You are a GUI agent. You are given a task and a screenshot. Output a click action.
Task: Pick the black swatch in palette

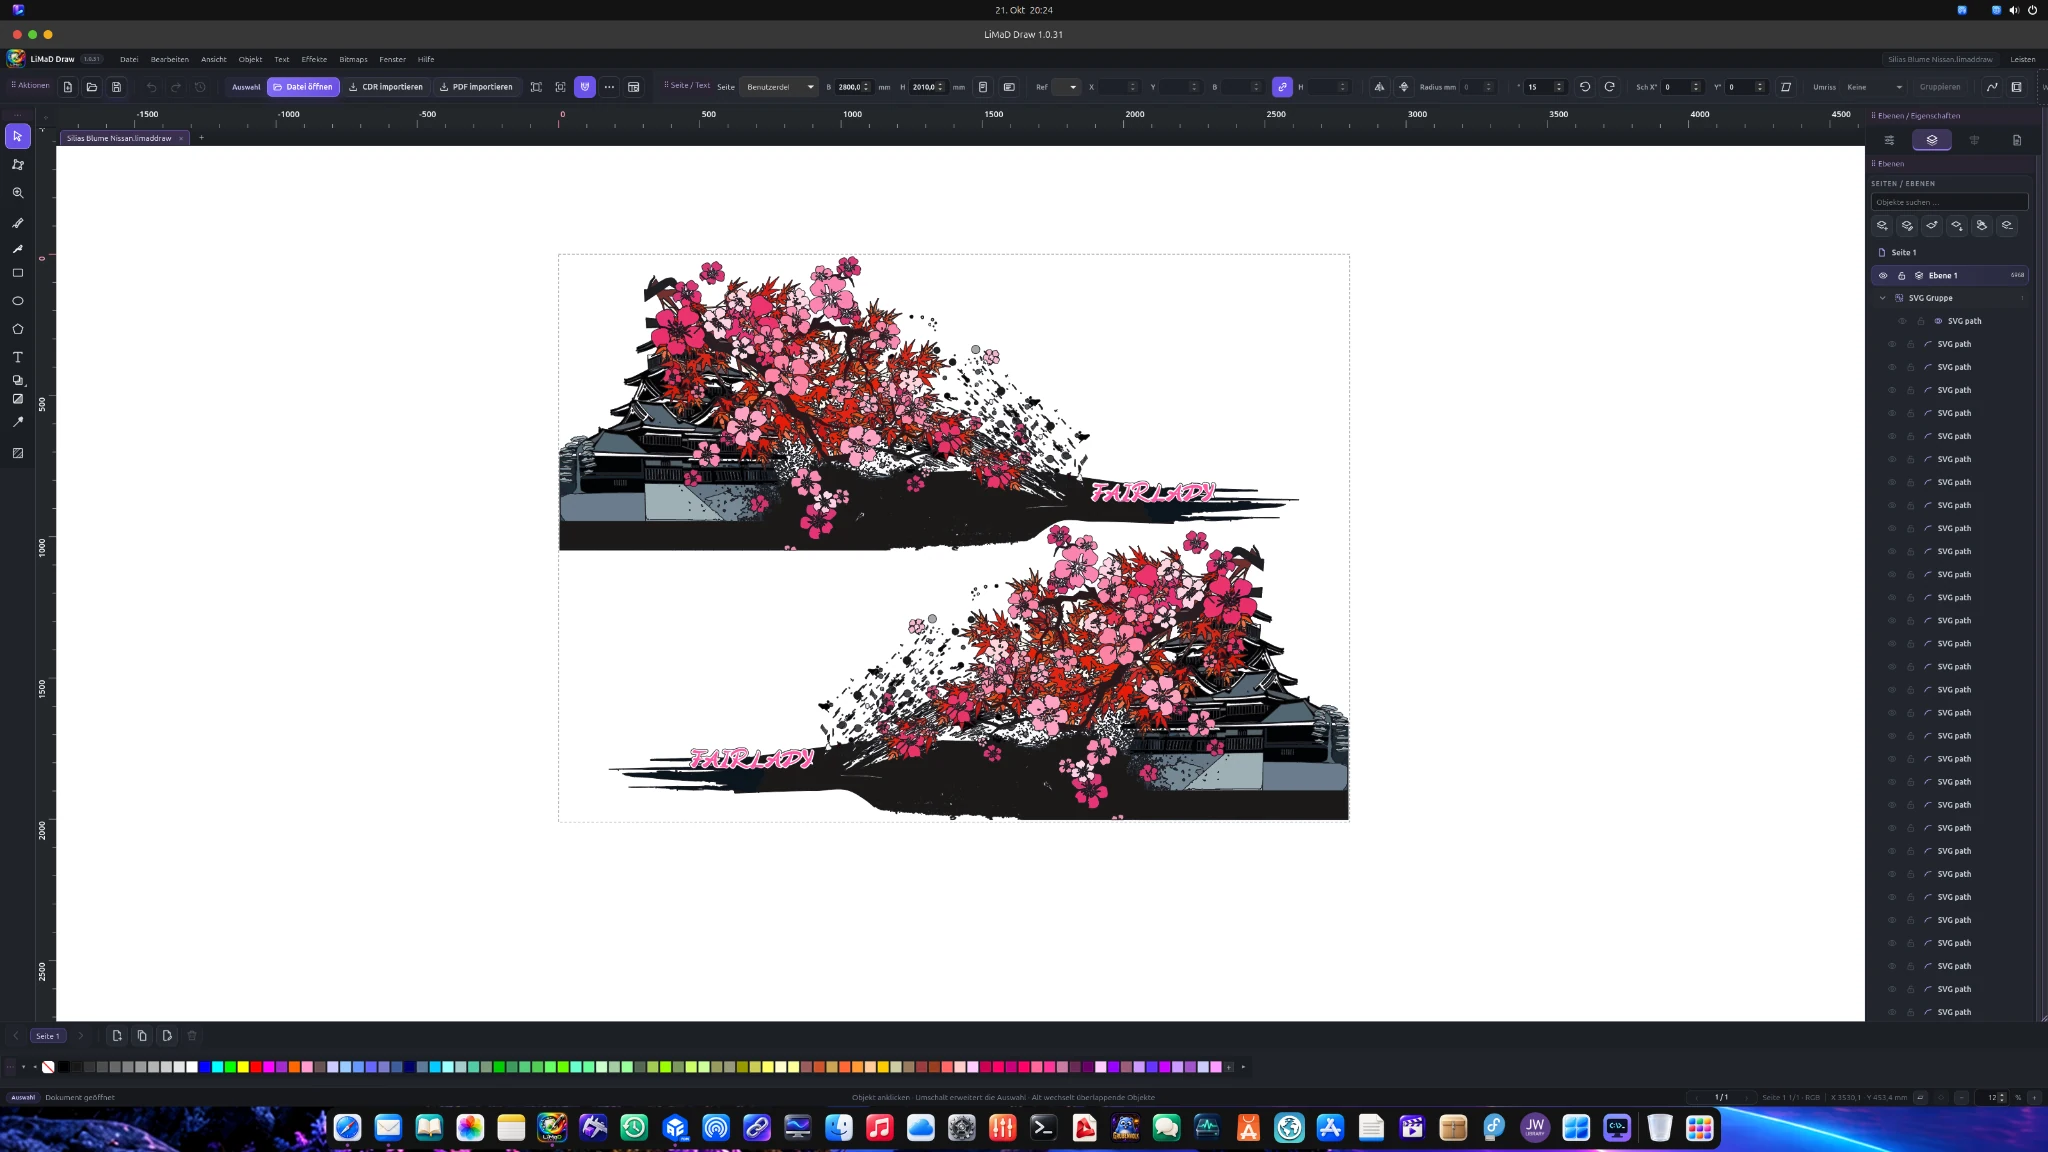pyautogui.click(x=64, y=1067)
